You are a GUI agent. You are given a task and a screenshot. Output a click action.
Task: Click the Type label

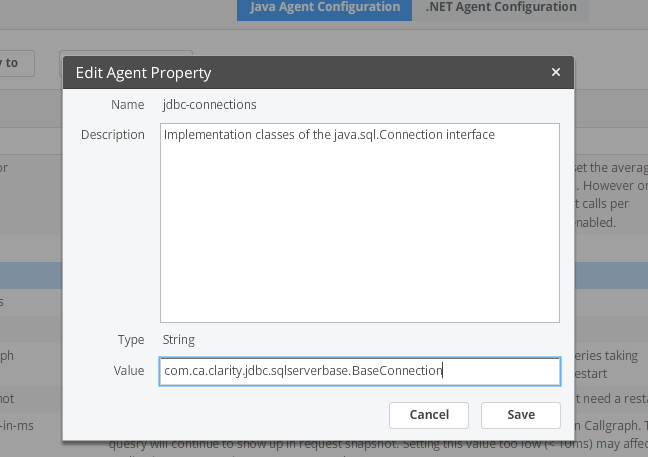tap(131, 340)
